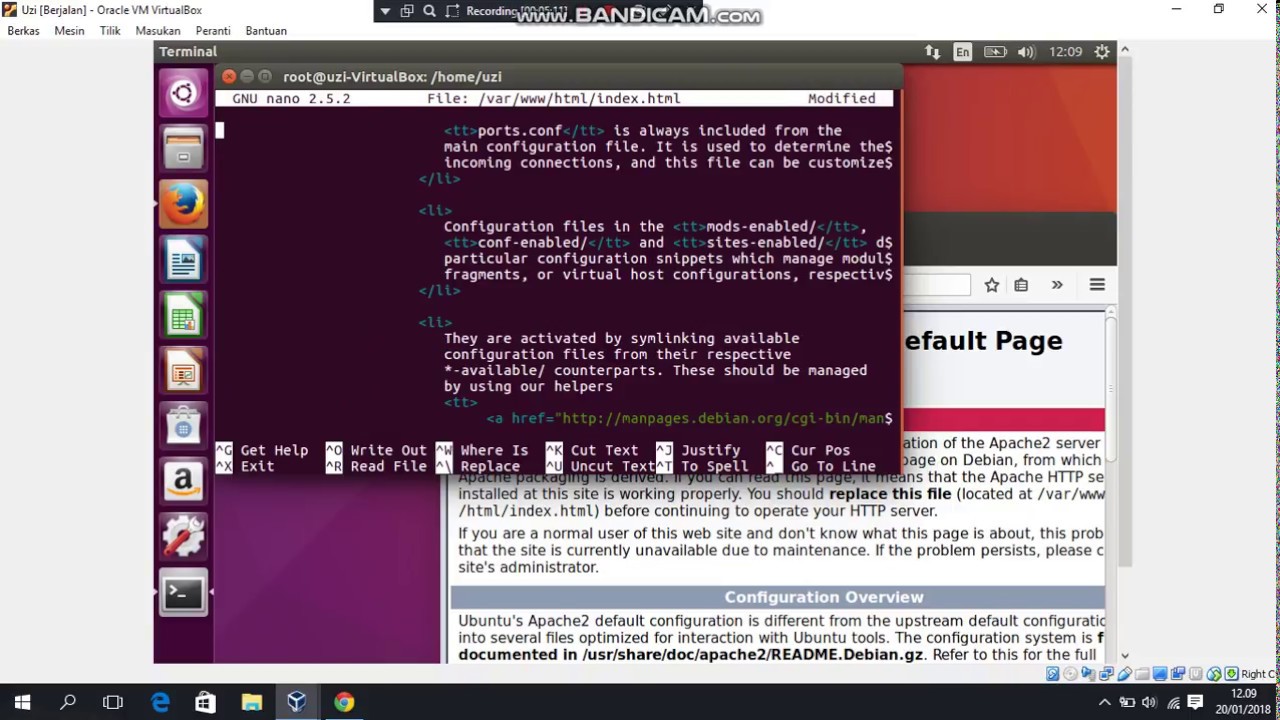The height and width of the screenshot is (720, 1280).
Task: Click the Firefox address bar field
Action: [936, 285]
